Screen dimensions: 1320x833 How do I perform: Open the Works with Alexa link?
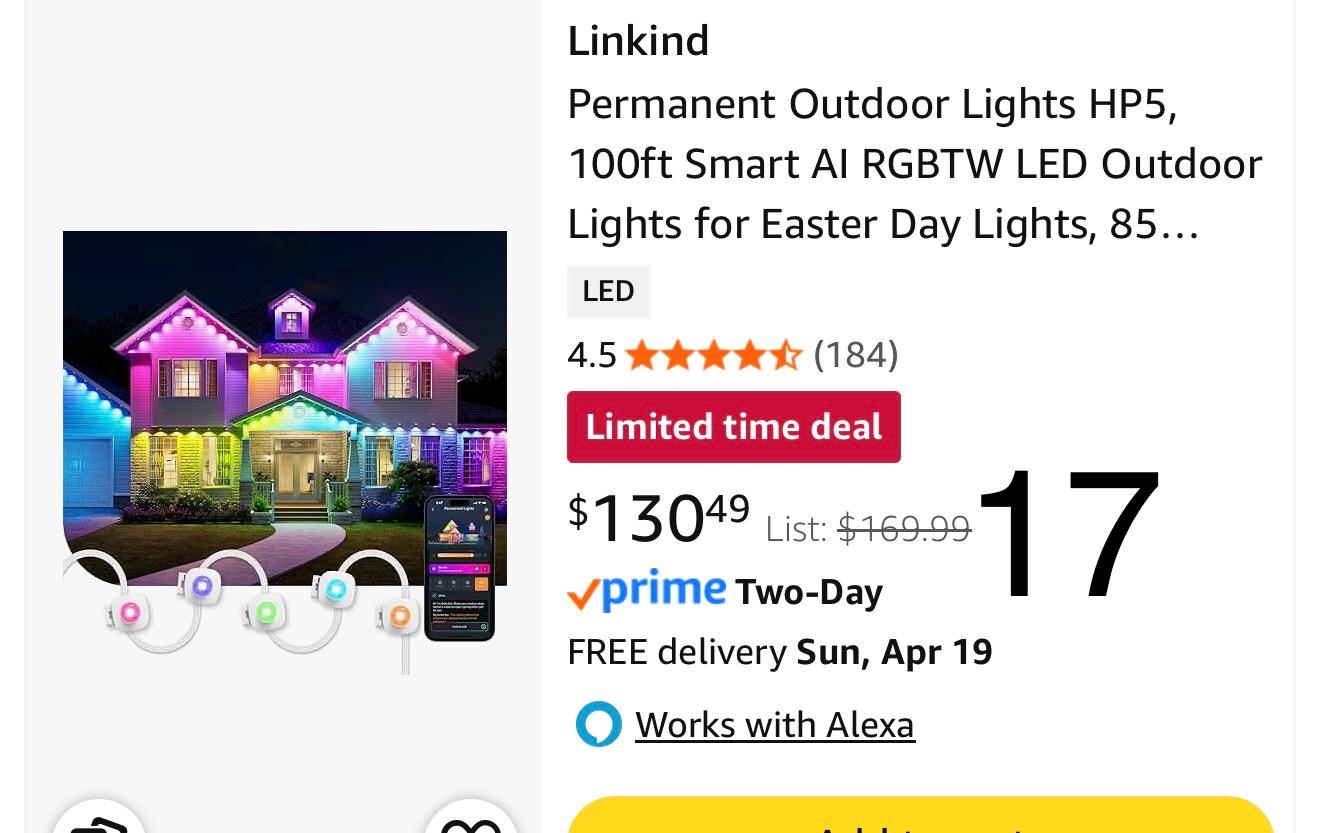[x=774, y=725]
